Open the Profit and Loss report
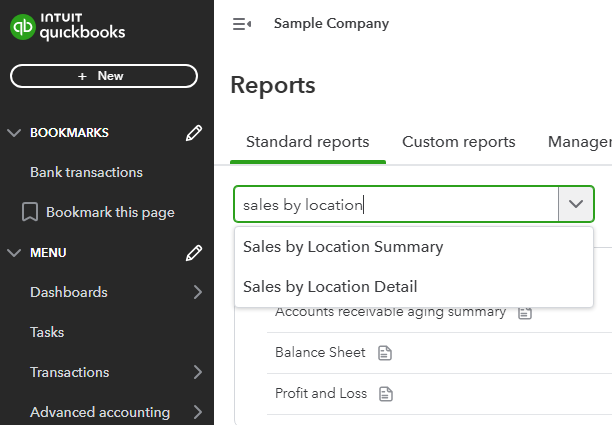The height and width of the screenshot is (425, 612). point(321,393)
